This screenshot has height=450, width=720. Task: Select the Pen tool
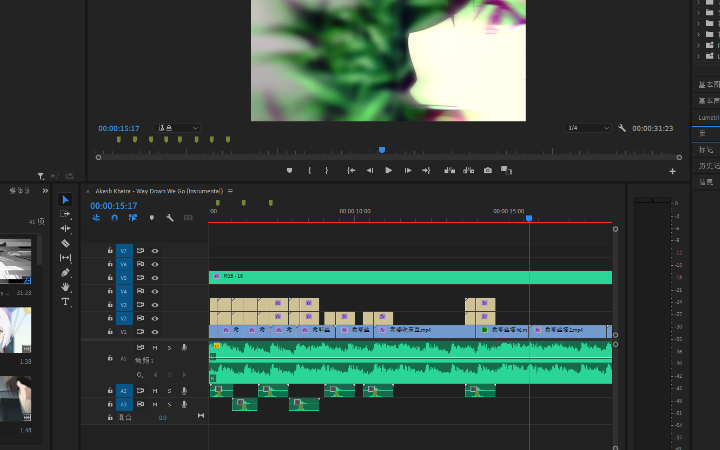(65, 272)
